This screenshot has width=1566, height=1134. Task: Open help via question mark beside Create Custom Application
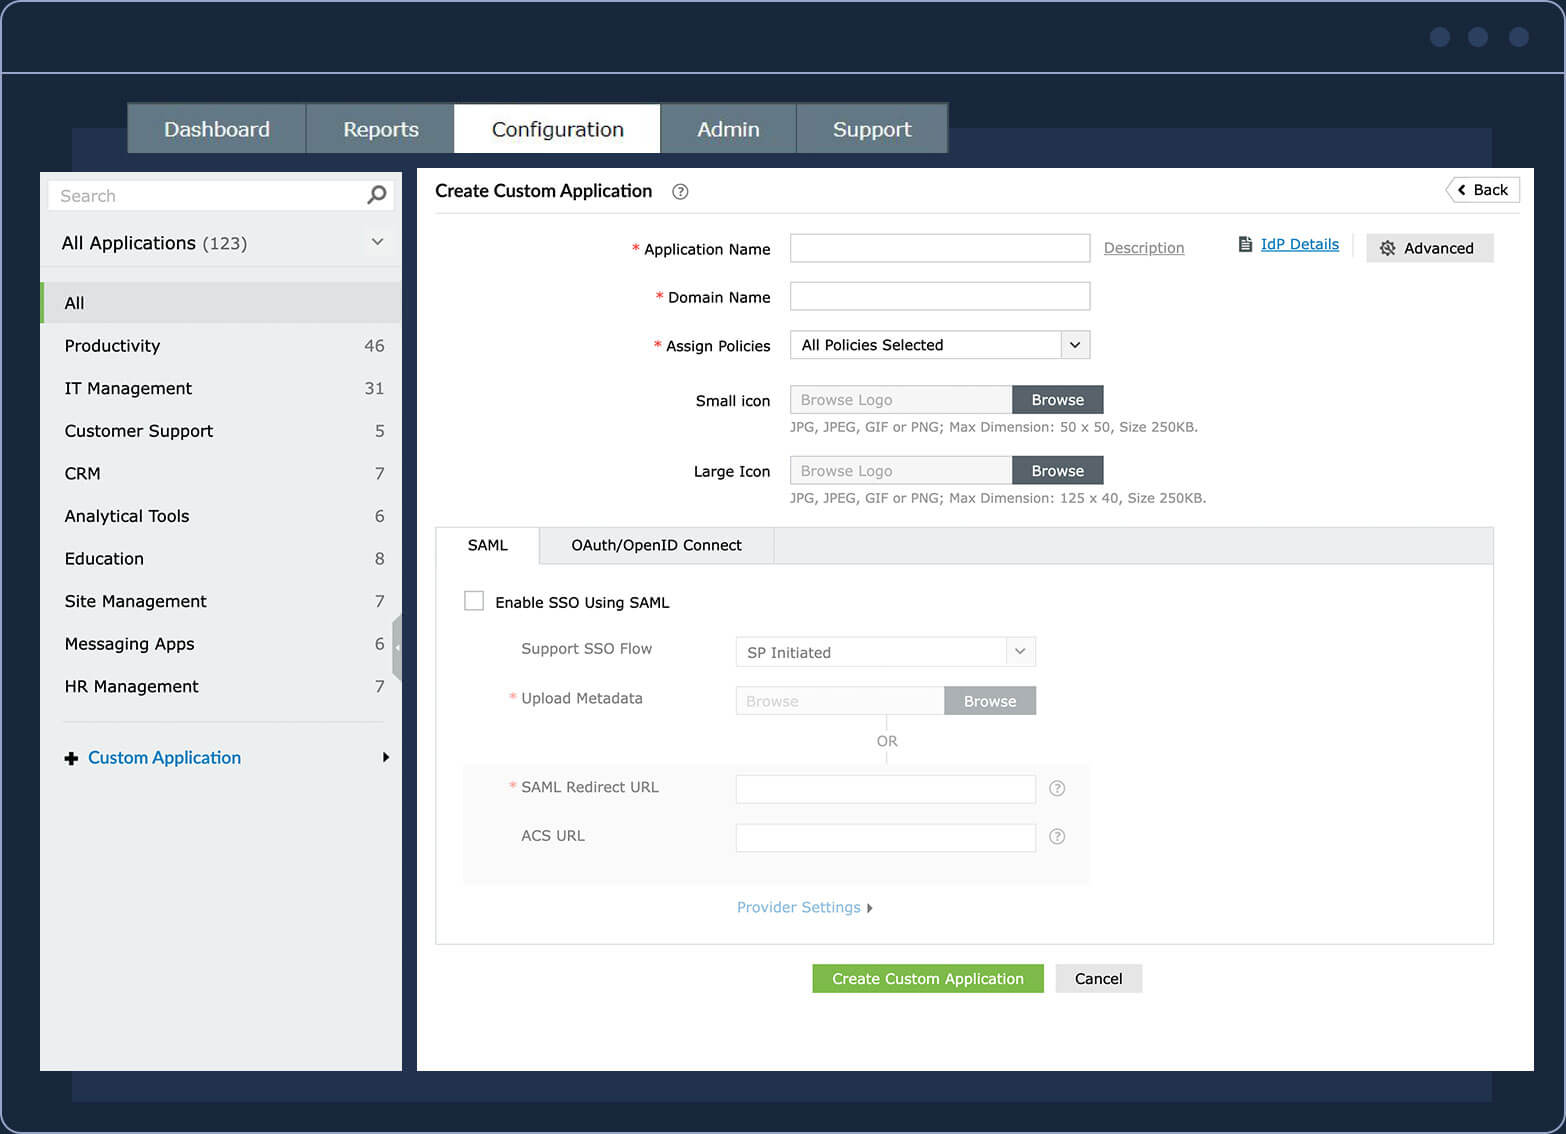pos(680,191)
